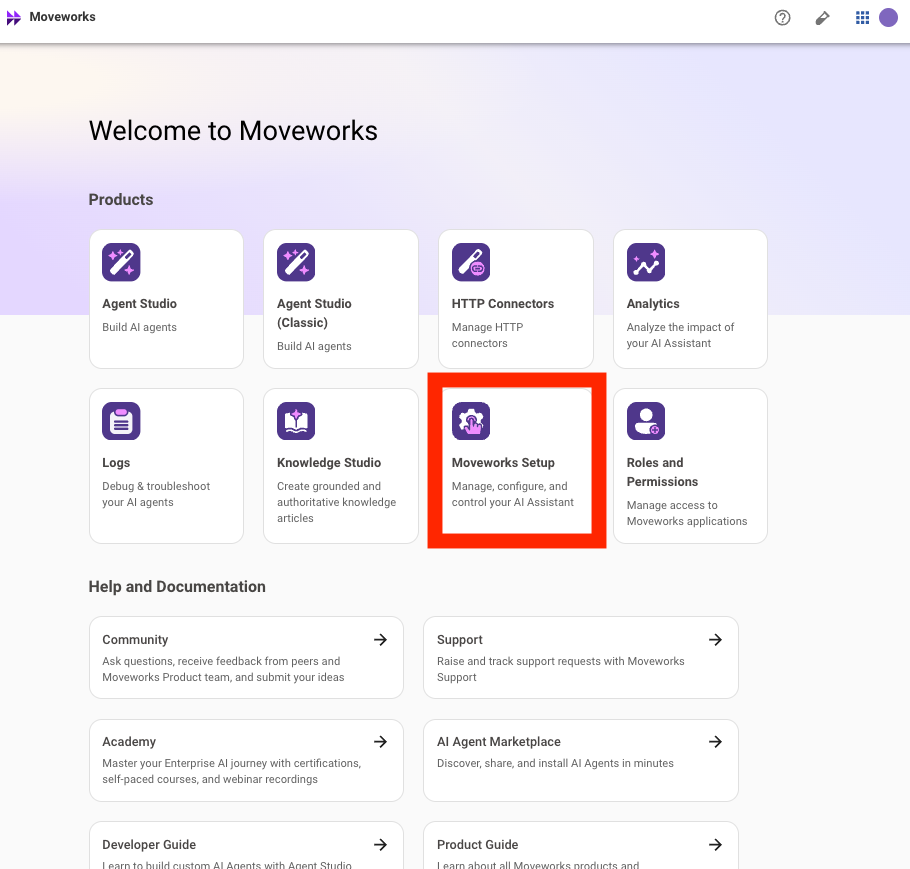Open the Community help card
This screenshot has height=869, width=910.
pos(245,657)
